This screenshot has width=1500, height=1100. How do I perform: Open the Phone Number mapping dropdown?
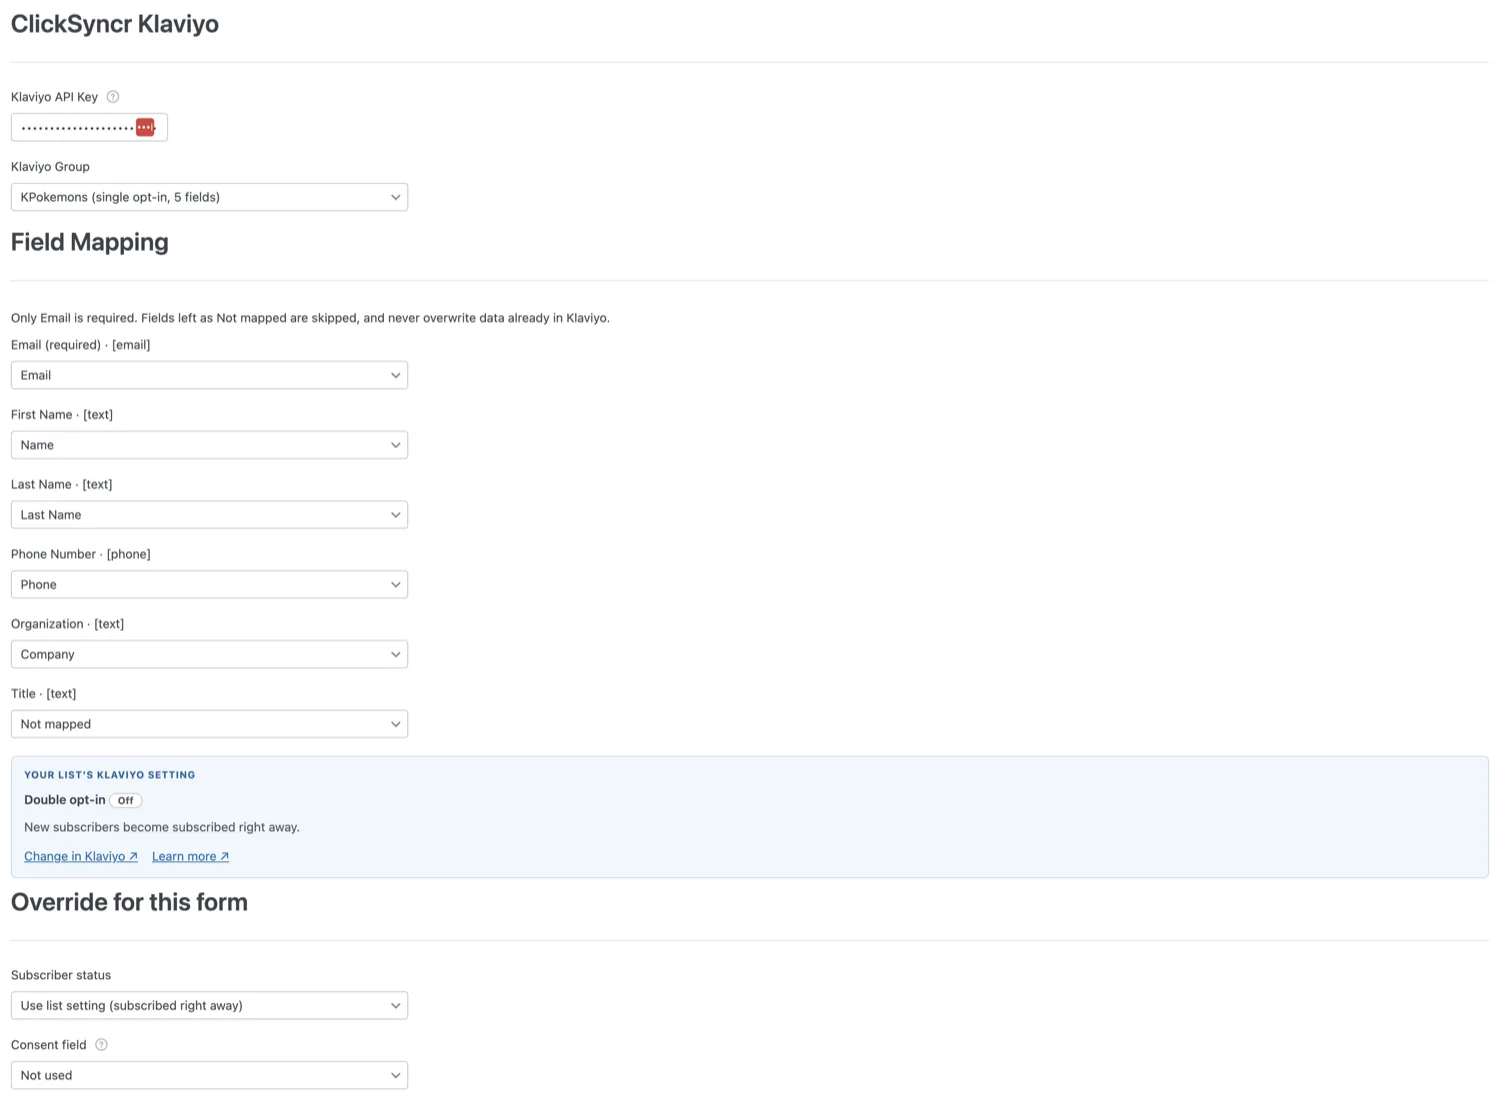coord(209,585)
